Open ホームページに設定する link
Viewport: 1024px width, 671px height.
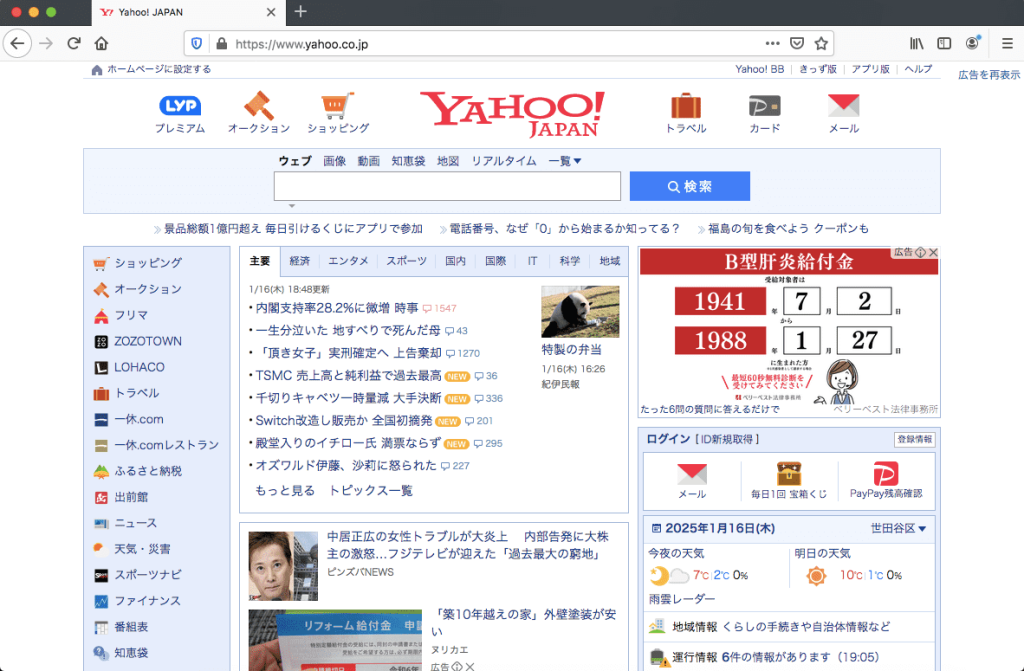click(x=159, y=69)
